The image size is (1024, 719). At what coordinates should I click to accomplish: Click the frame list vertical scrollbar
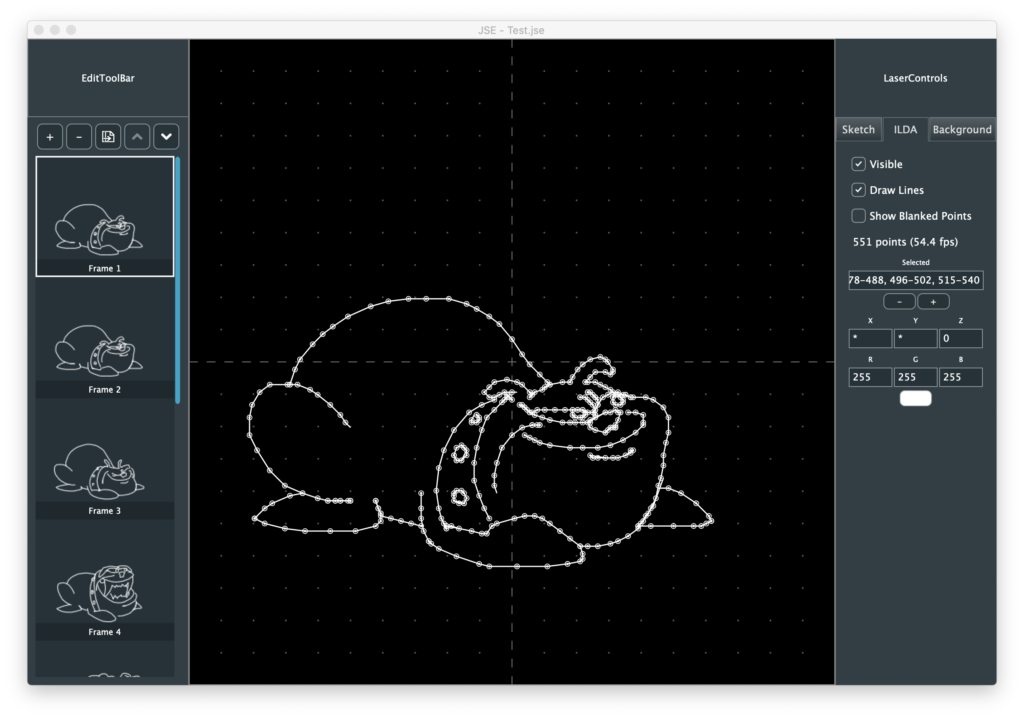pos(178,280)
